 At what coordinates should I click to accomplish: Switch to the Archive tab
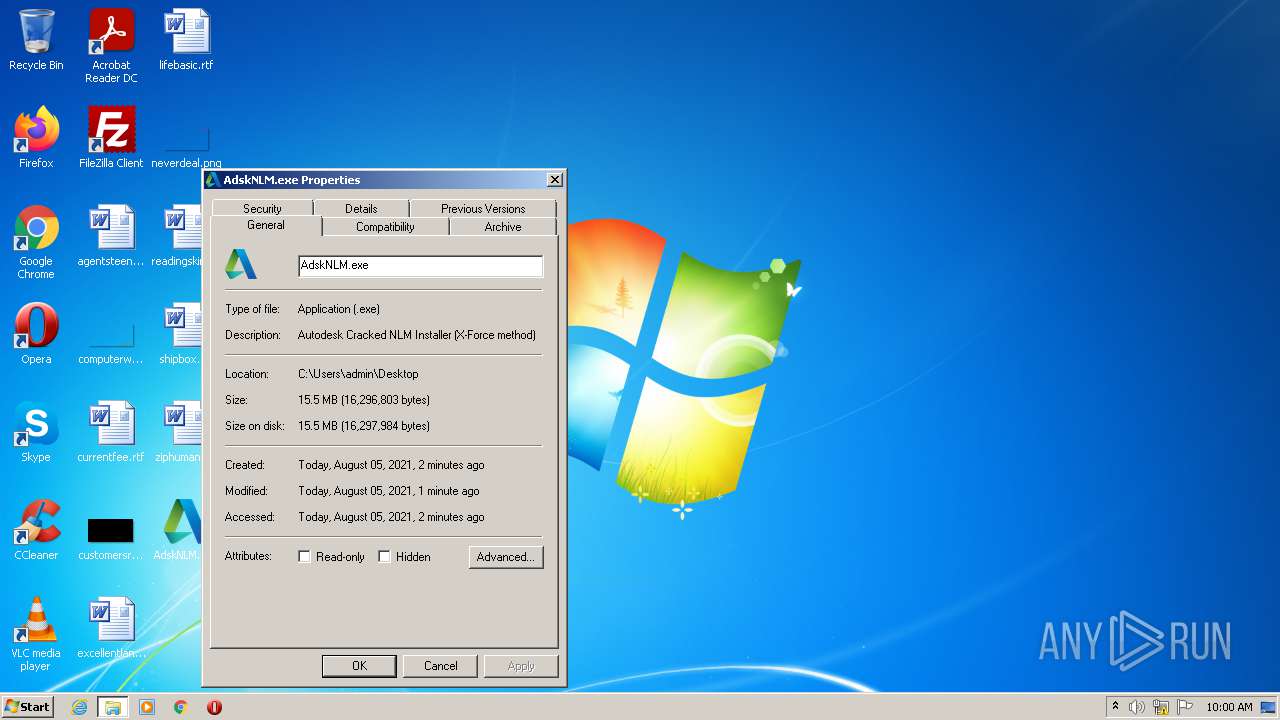503,227
